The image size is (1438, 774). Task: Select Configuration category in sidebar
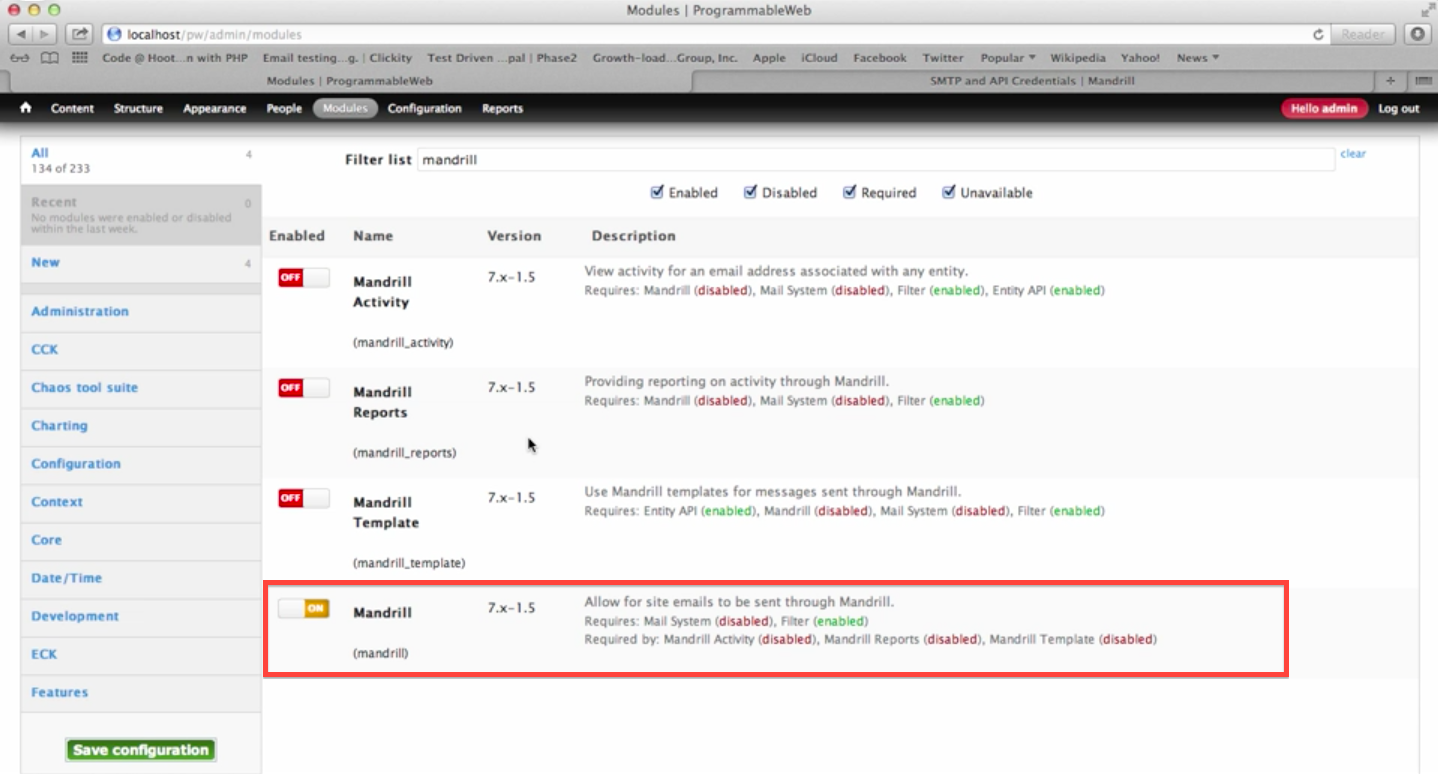click(141, 463)
